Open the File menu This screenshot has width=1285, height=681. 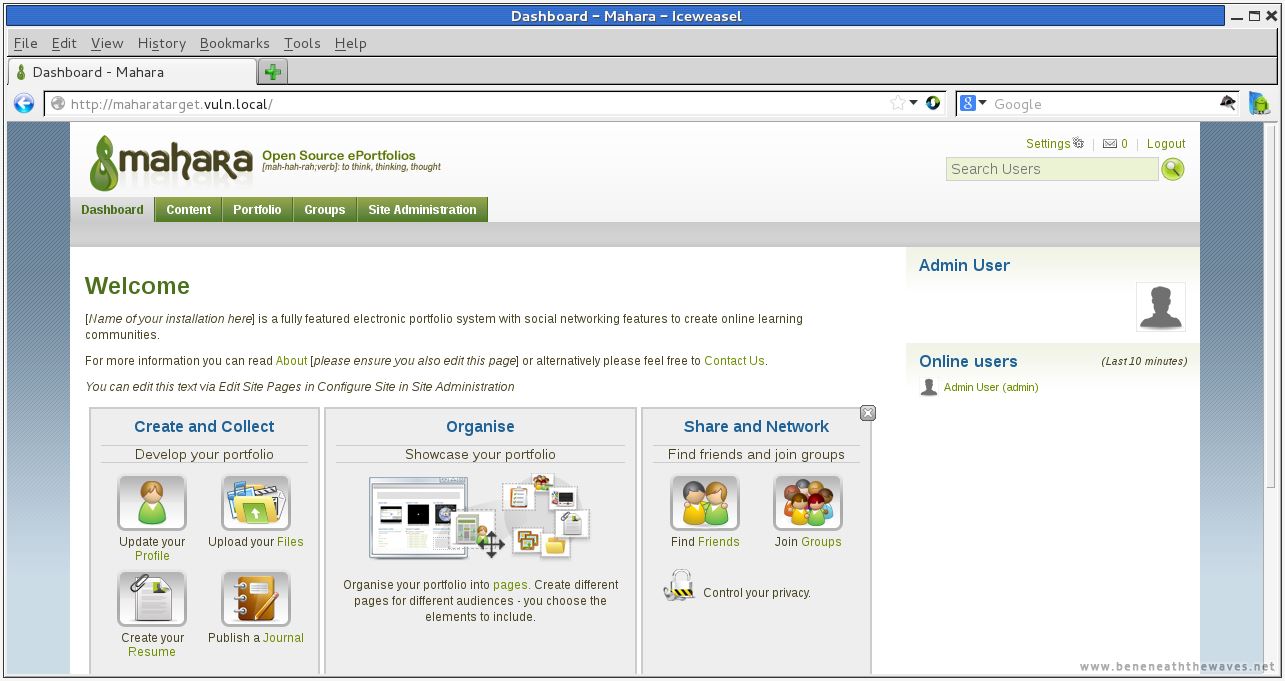click(25, 43)
